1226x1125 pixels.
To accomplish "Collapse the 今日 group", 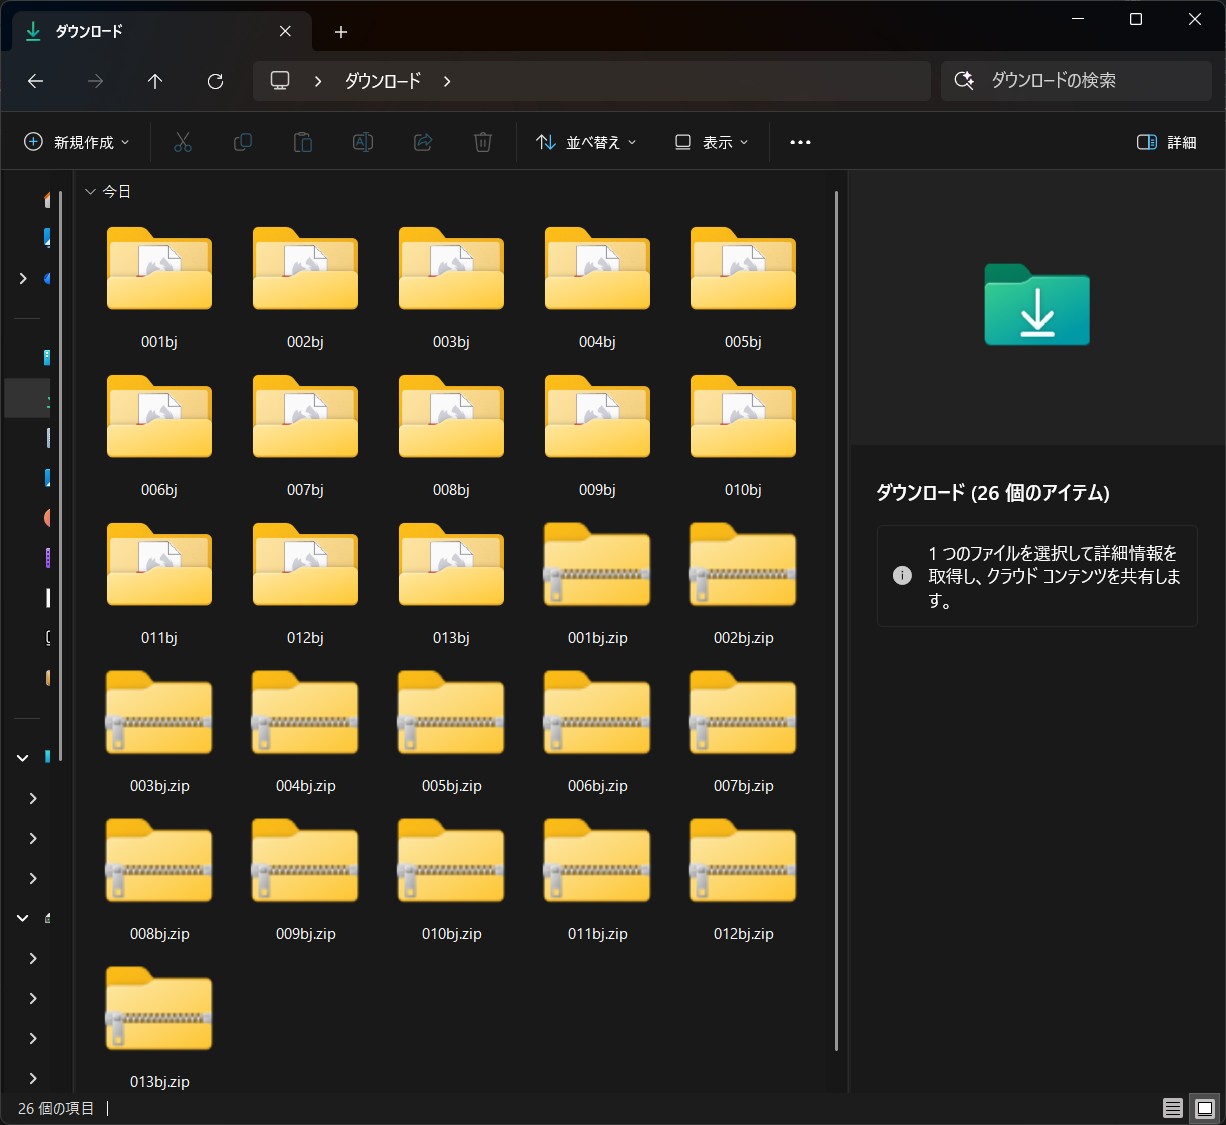I will click(90, 191).
